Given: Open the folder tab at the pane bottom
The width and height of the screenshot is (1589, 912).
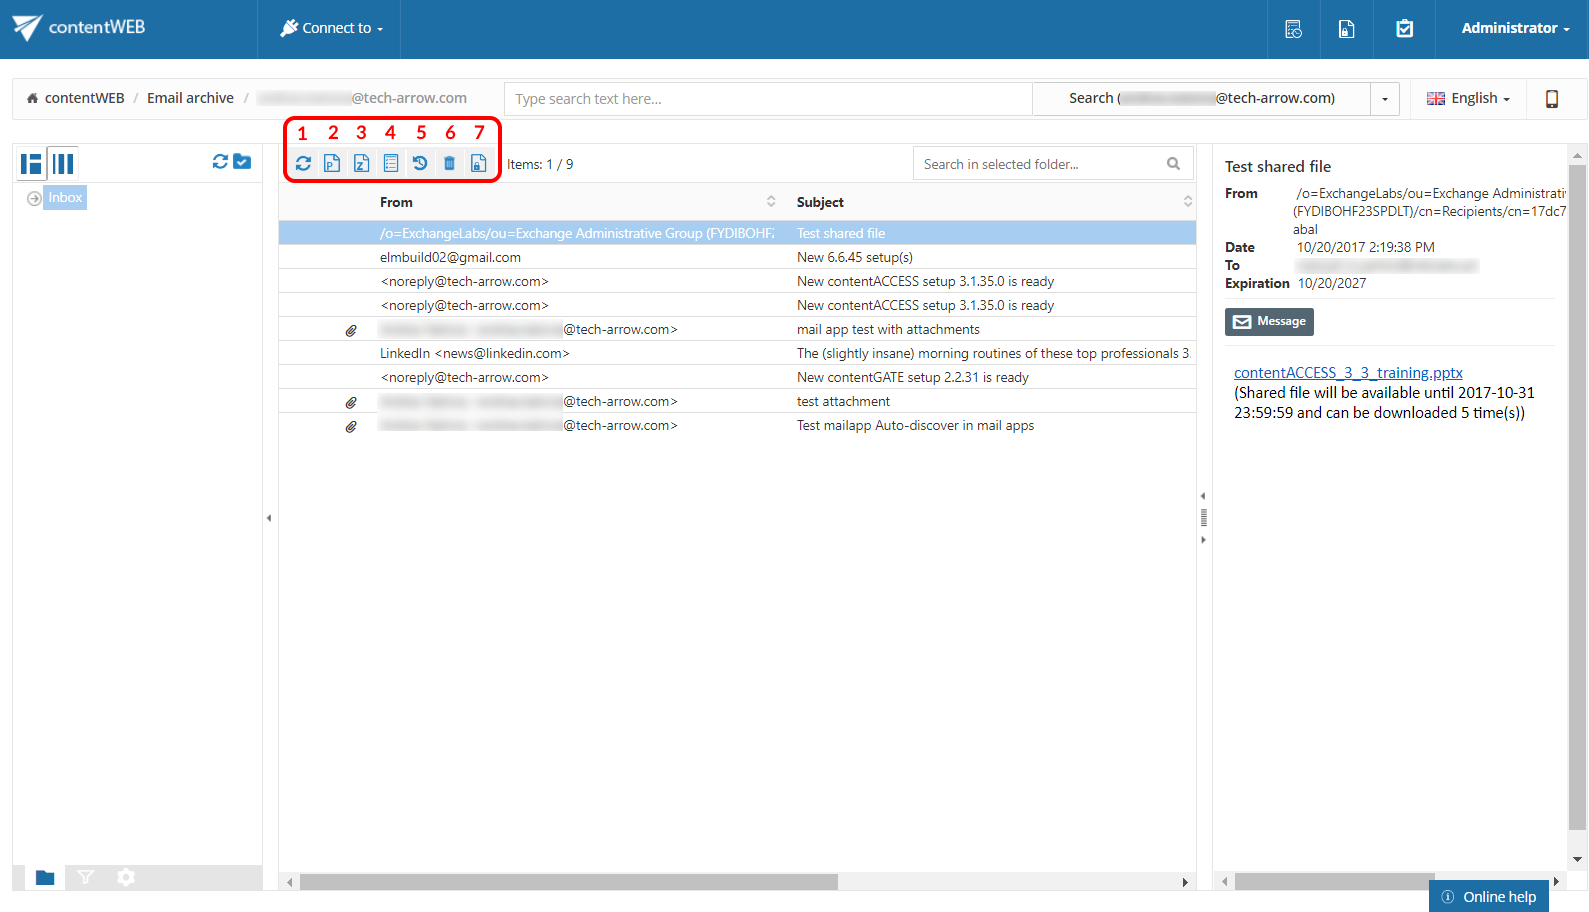Looking at the screenshot, I should pos(45,877).
